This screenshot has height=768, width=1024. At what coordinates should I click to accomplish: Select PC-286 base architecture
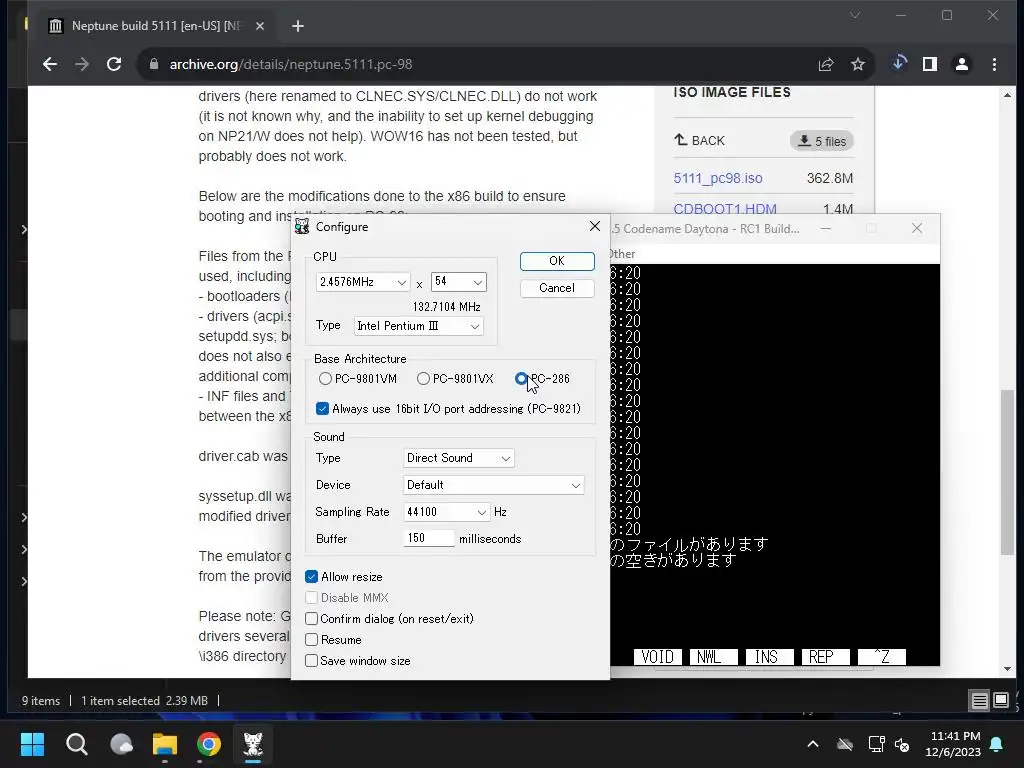click(542, 379)
